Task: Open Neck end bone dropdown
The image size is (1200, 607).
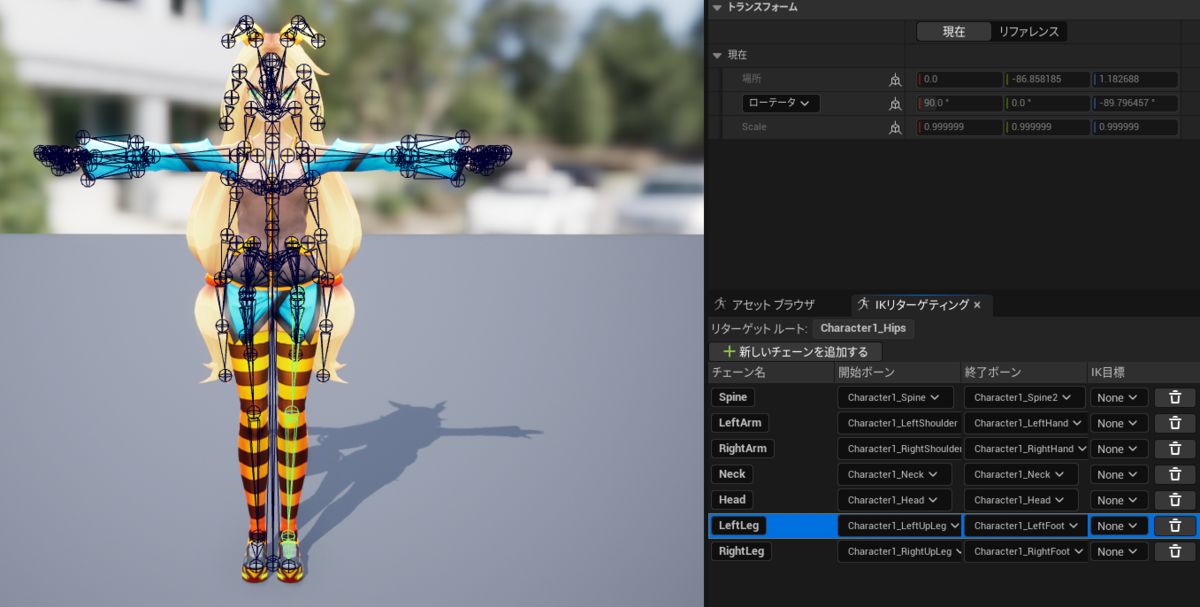Action: [1022, 474]
